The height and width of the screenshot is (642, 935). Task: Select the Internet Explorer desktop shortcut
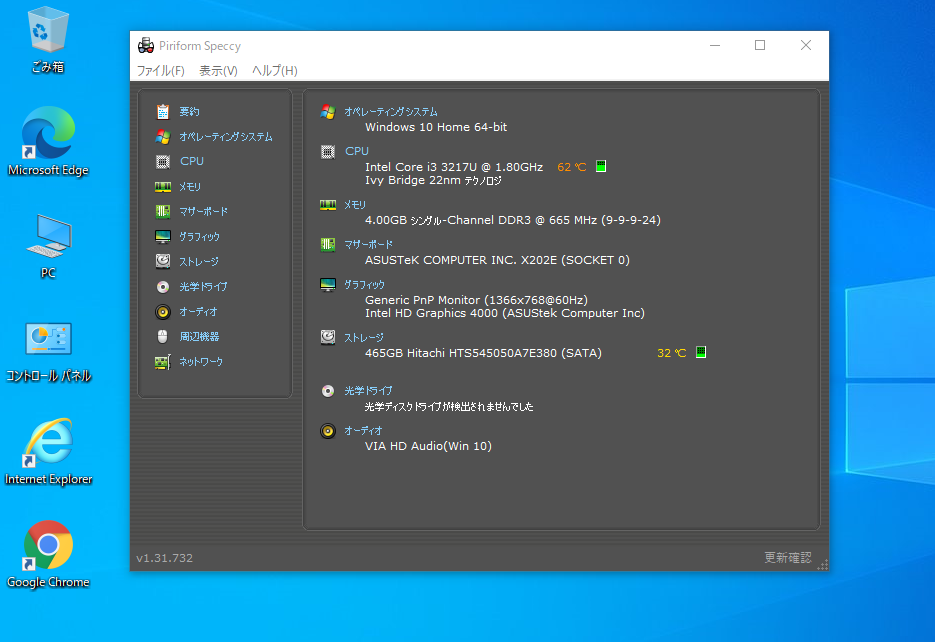pos(48,452)
